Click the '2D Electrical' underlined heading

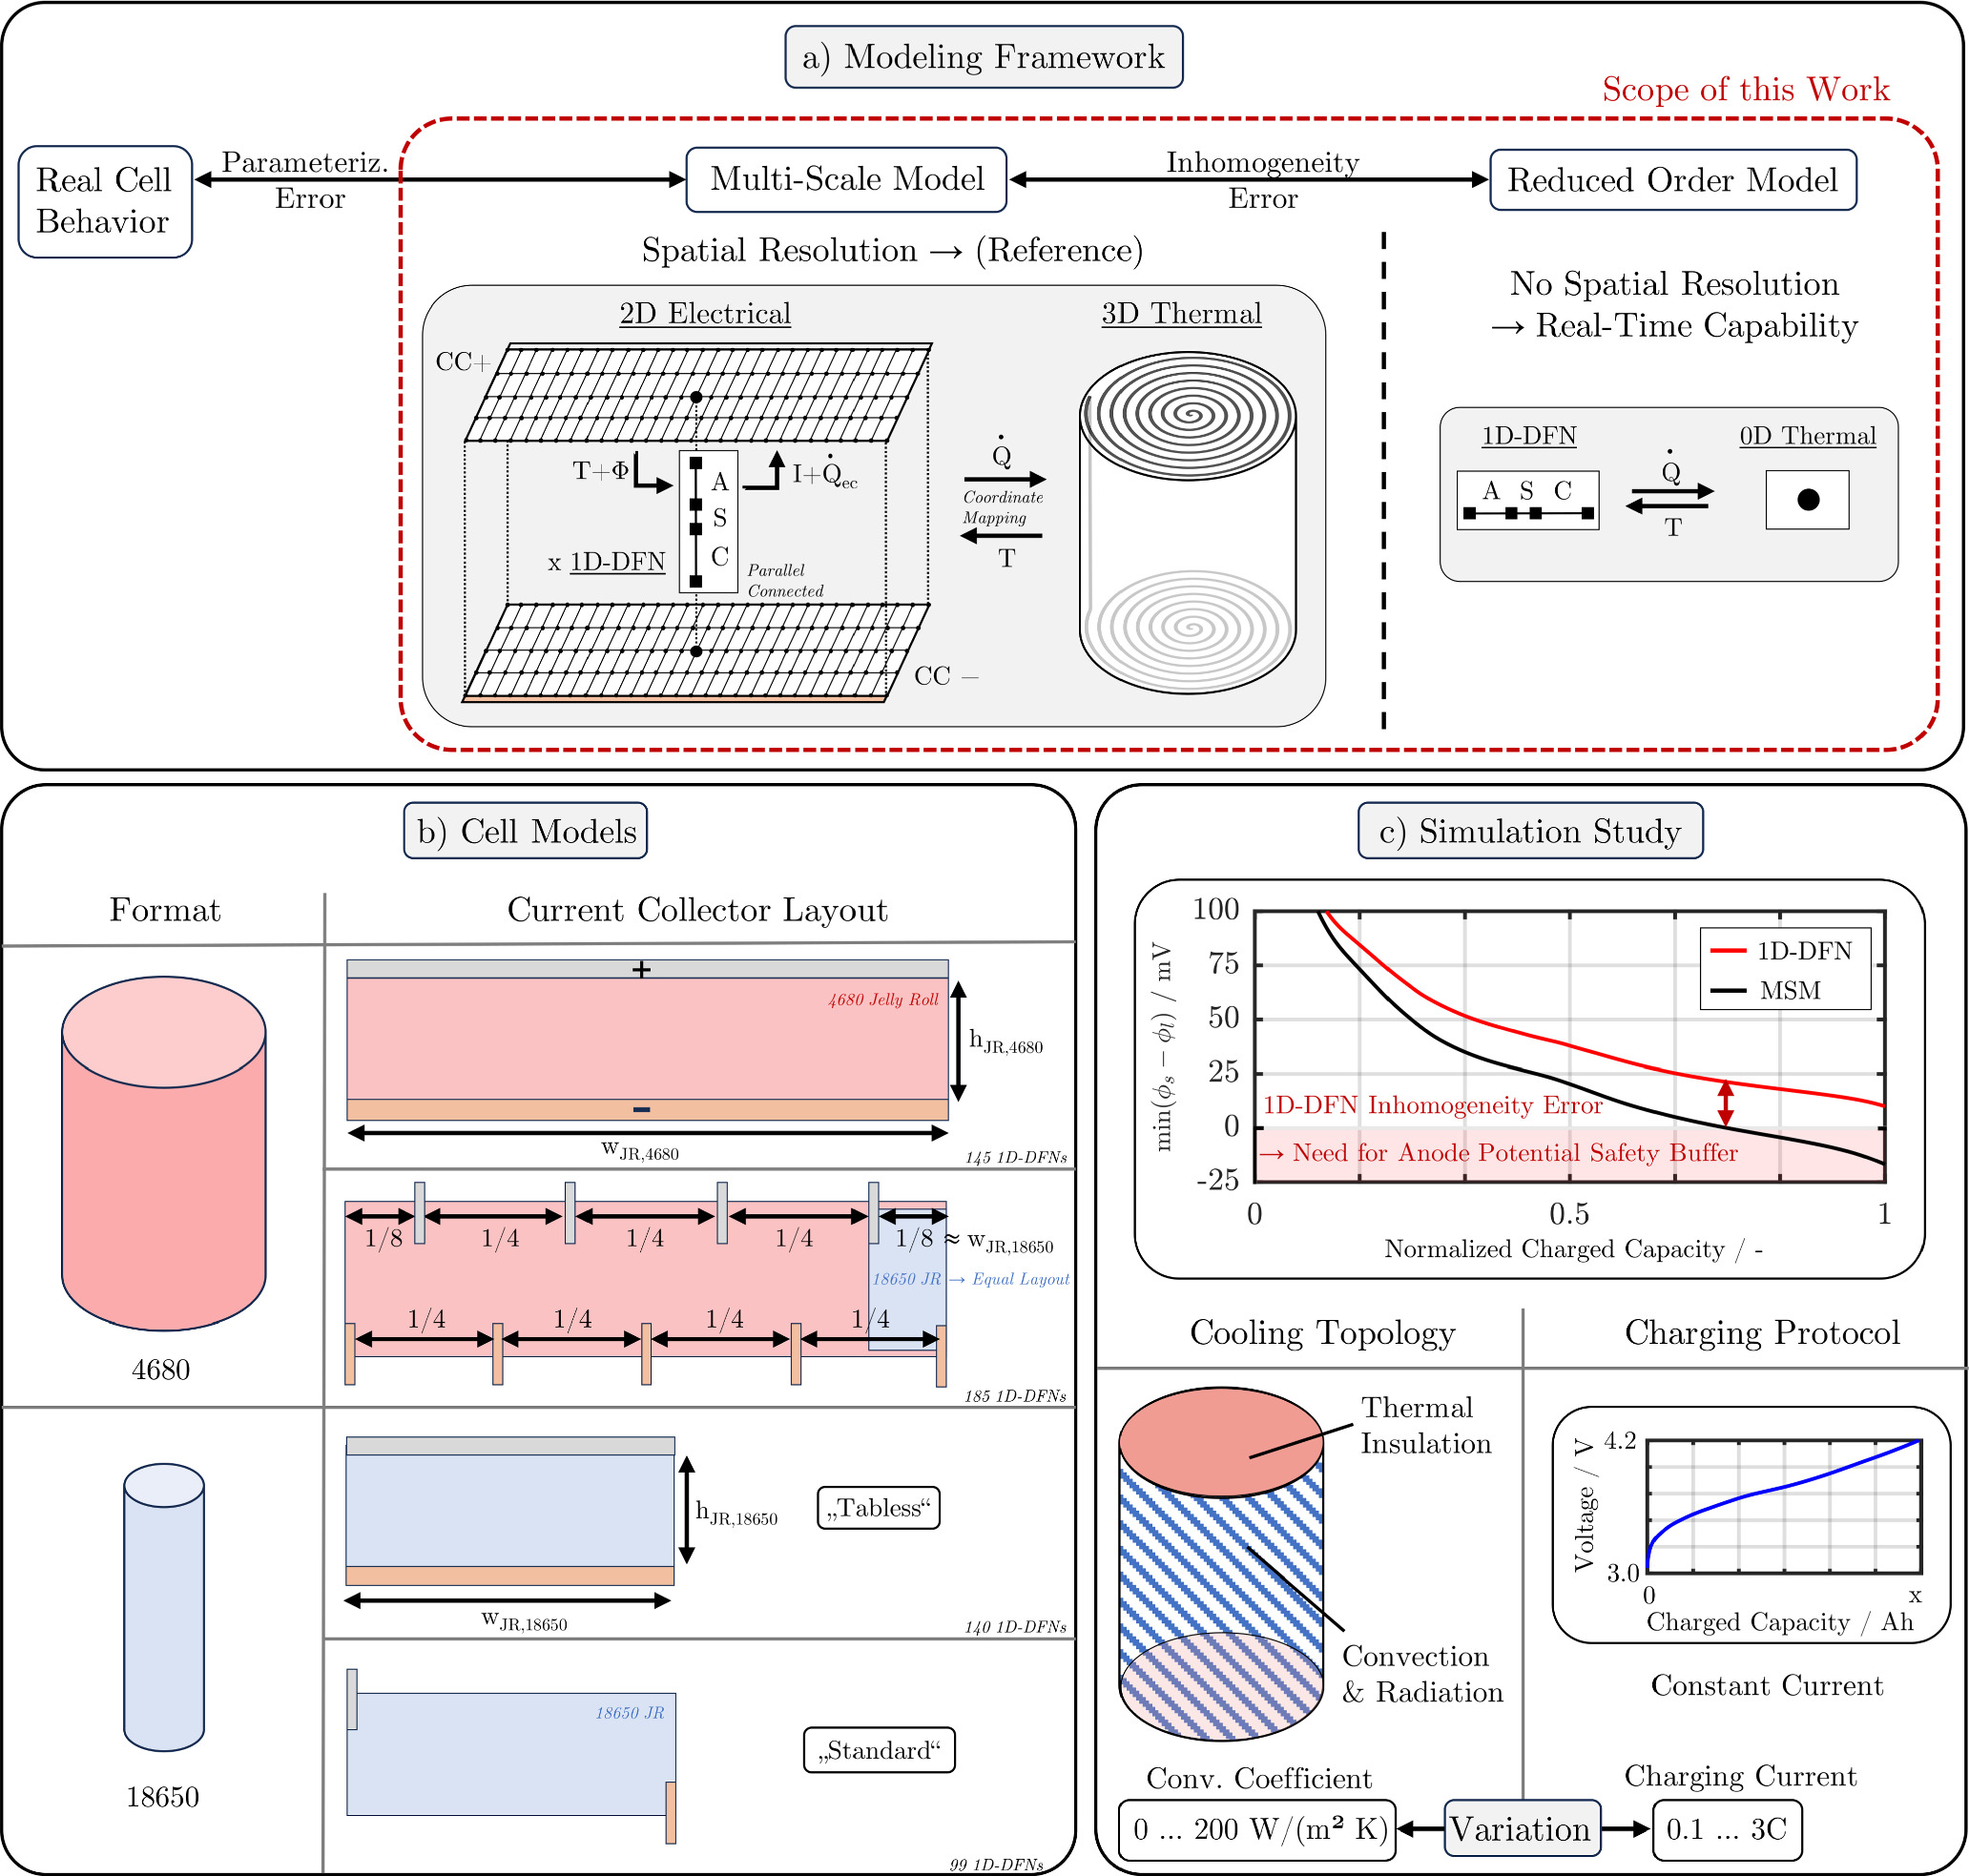[x=705, y=314]
